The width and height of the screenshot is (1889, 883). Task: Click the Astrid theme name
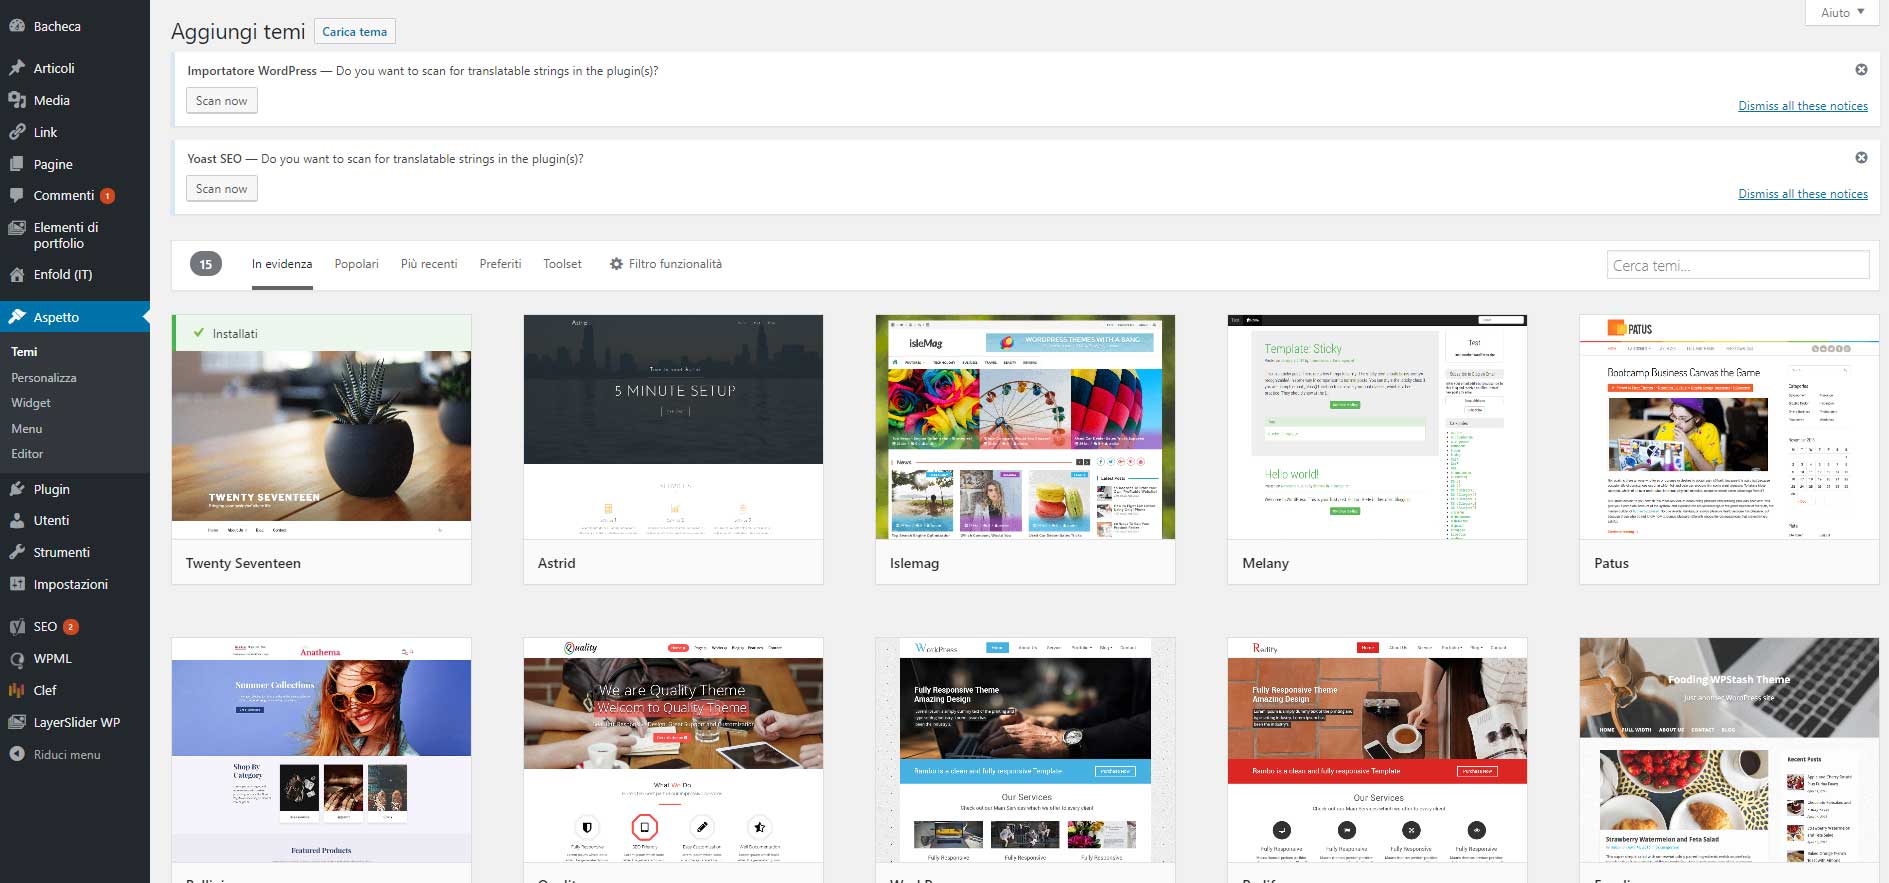coord(556,563)
